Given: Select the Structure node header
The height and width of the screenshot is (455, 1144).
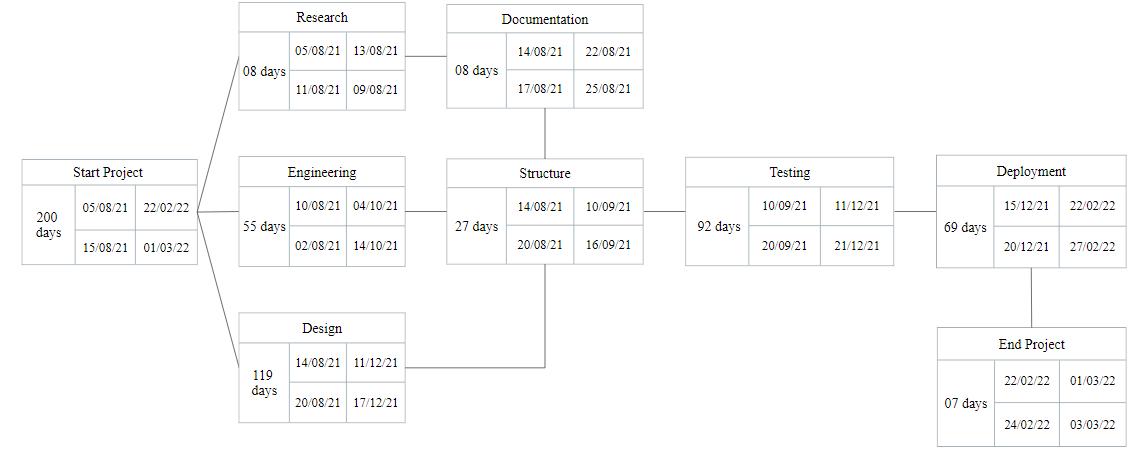Looking at the screenshot, I should pyautogui.click(x=545, y=174).
